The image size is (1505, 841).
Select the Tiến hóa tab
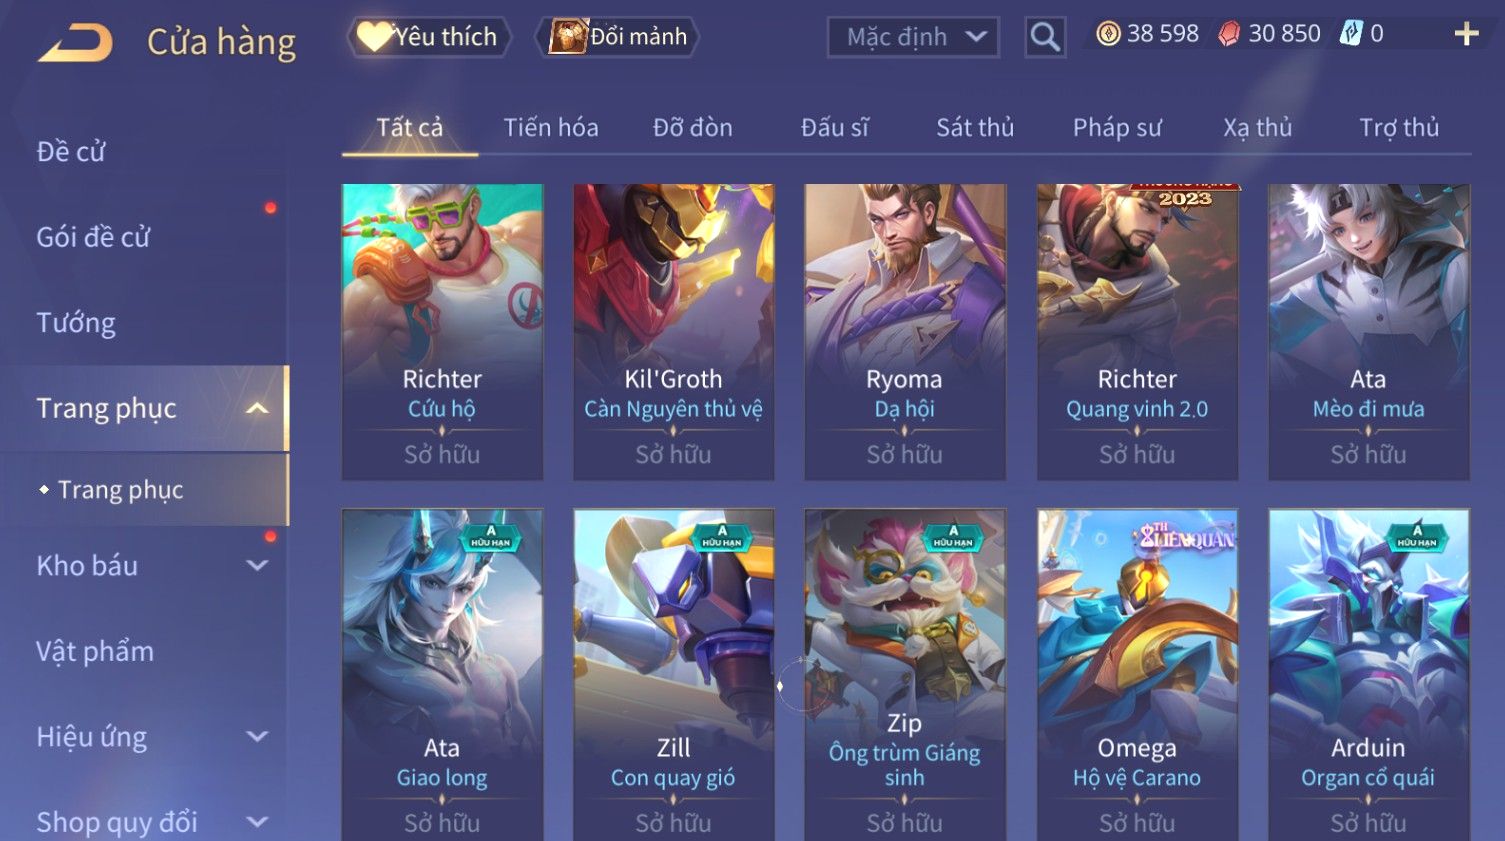pos(551,127)
